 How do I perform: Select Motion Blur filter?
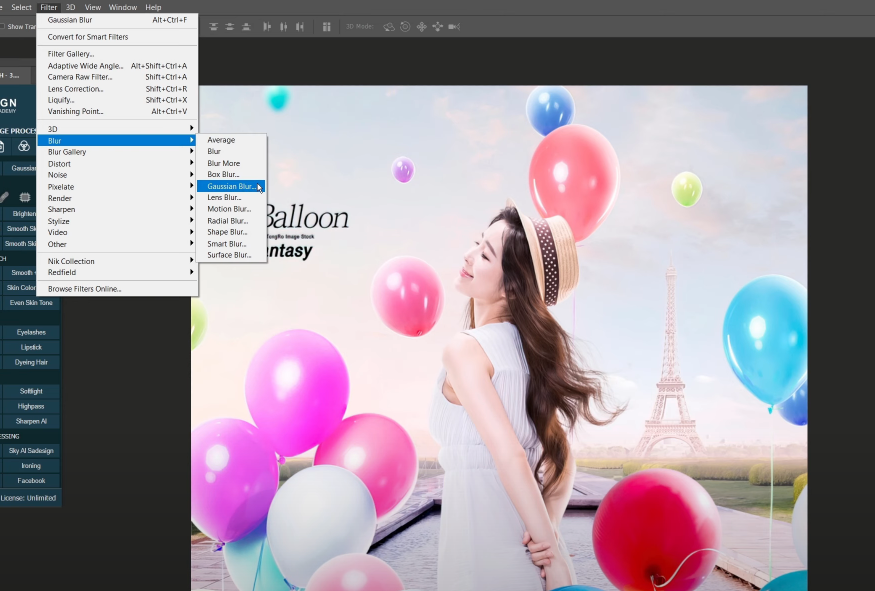click(x=229, y=209)
